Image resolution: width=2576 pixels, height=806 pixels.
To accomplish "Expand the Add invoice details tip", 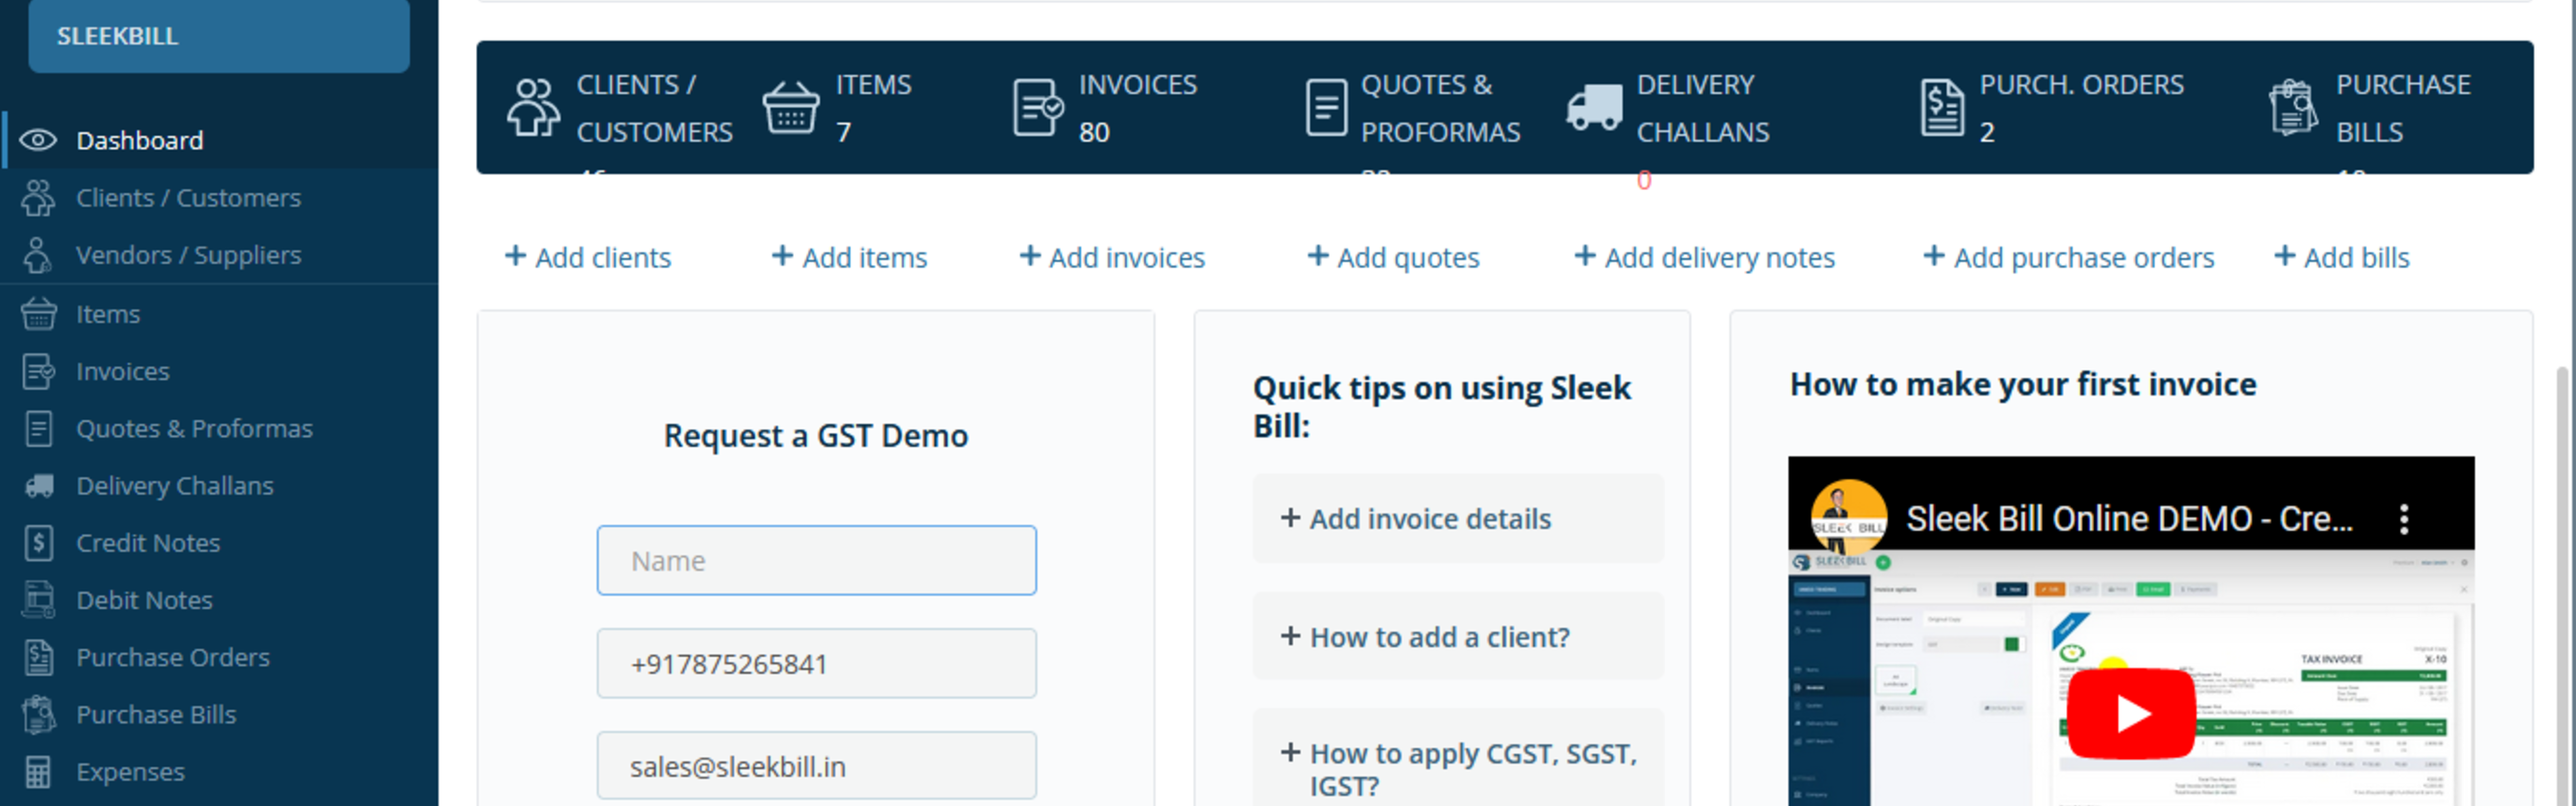I will tap(1458, 518).
